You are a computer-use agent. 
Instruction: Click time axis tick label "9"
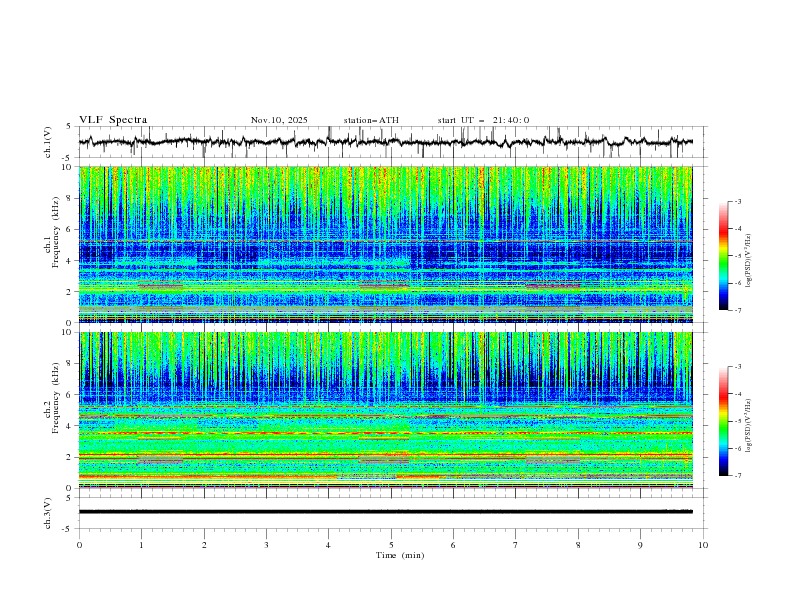(640, 545)
